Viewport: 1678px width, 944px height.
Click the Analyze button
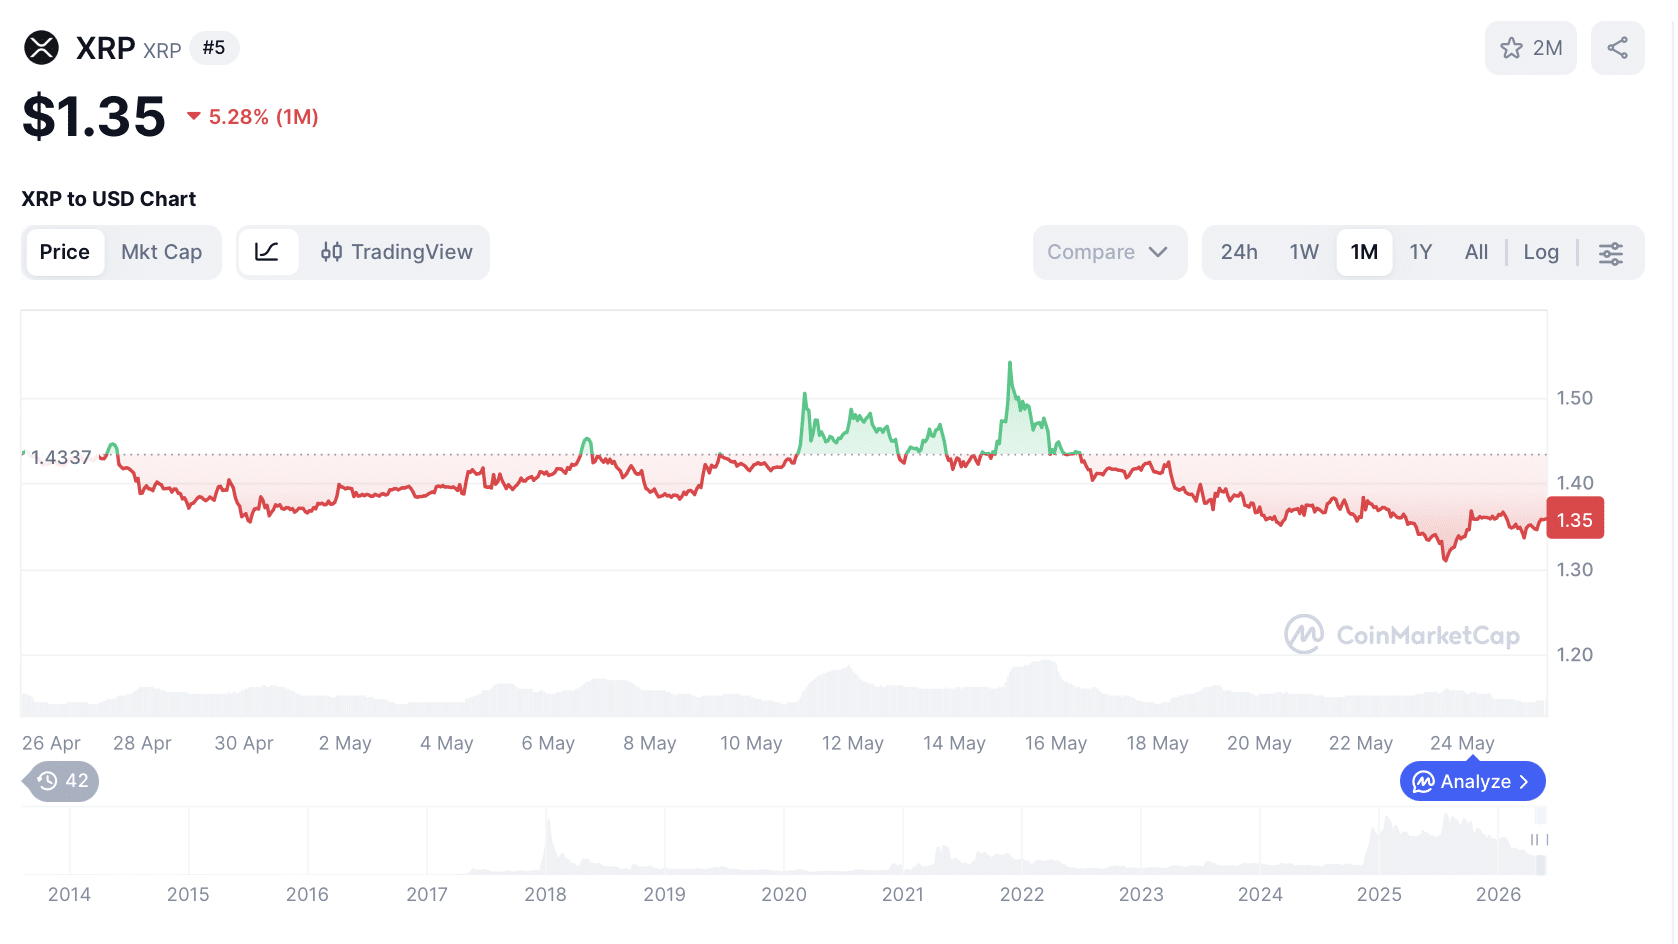[1473, 782]
